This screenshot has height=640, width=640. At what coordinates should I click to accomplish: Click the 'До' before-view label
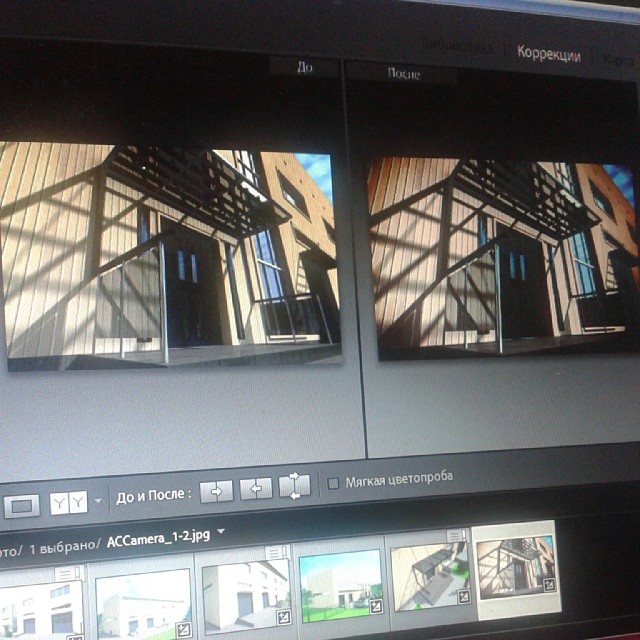pyautogui.click(x=305, y=67)
